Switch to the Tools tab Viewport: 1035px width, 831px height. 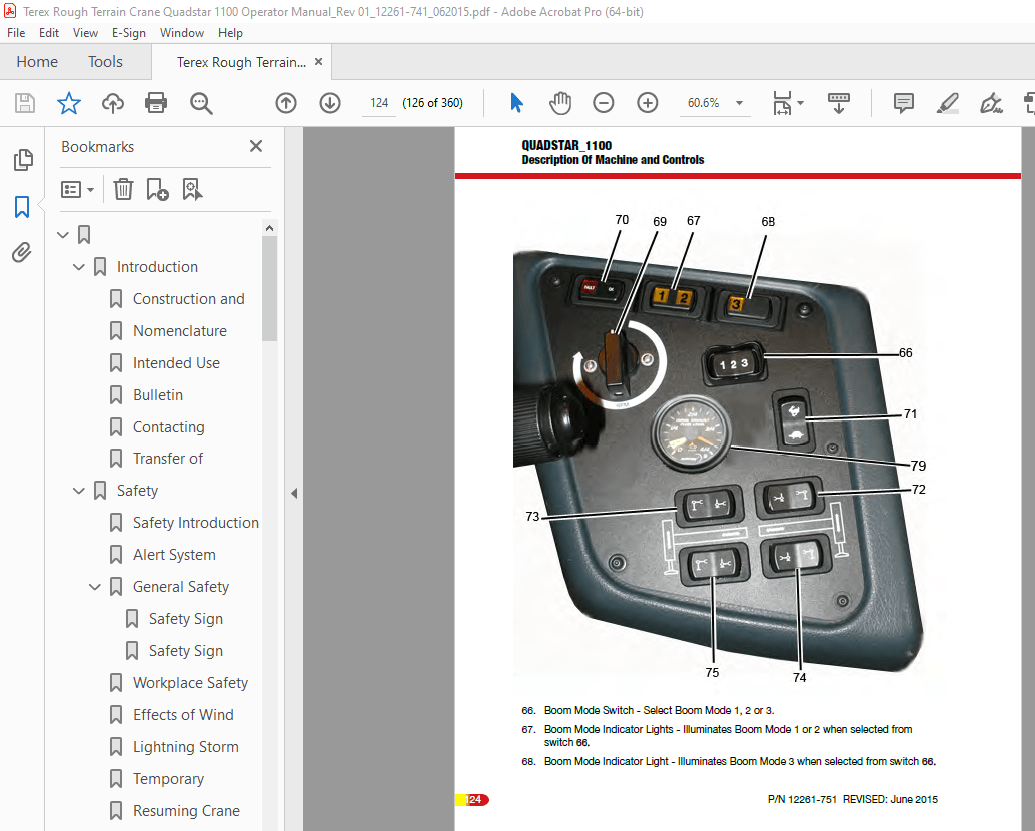tap(105, 61)
